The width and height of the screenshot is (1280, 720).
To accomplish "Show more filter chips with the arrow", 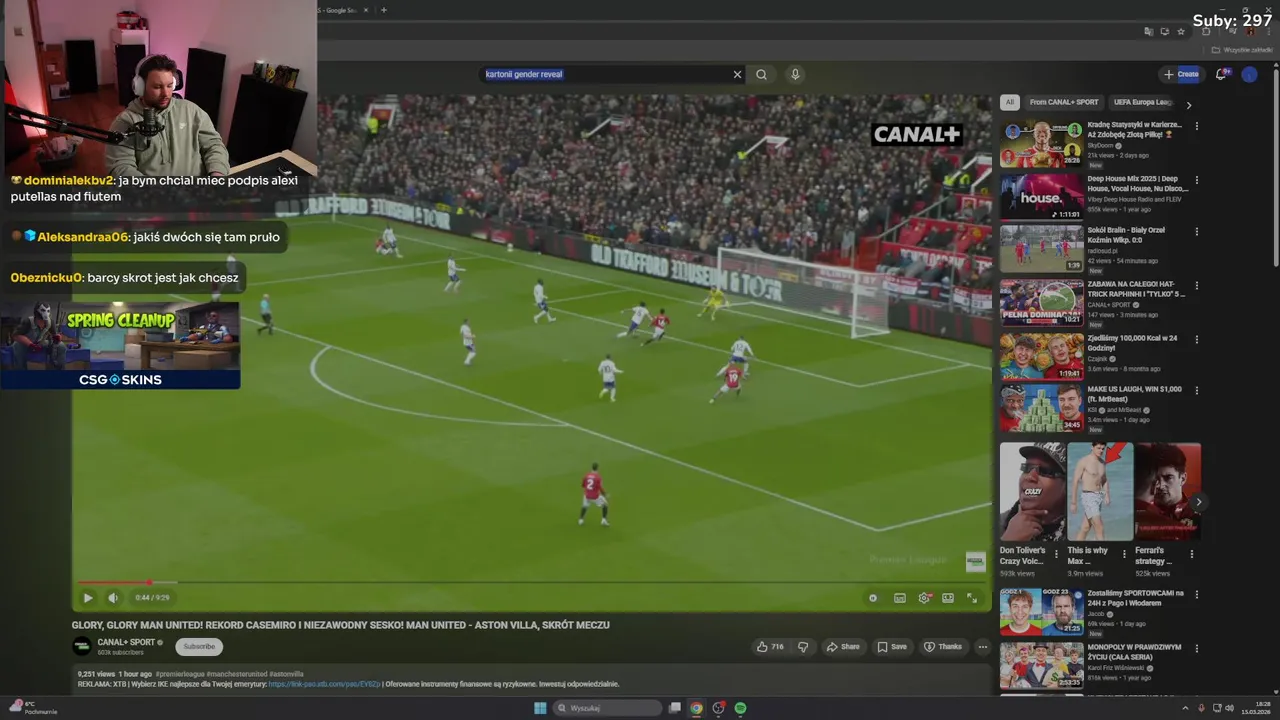I will [x=1189, y=104].
